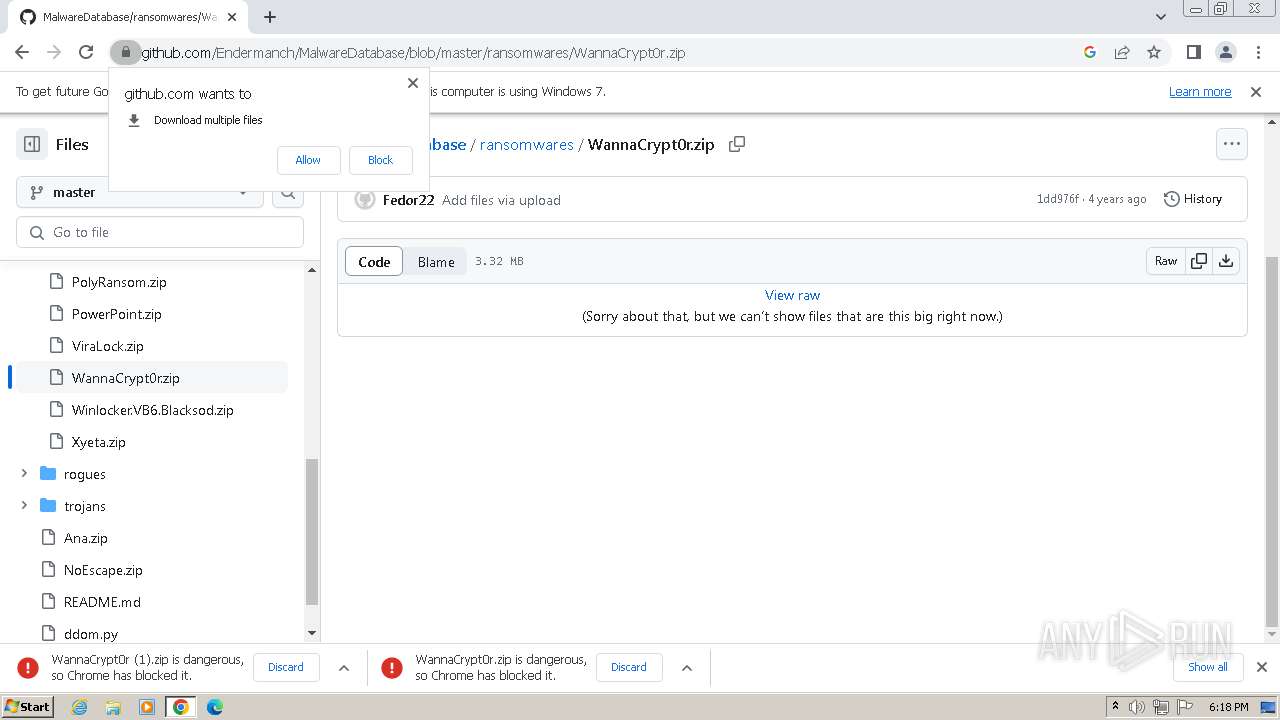
Task: Copy raw file contents icon
Action: pos(1198,261)
